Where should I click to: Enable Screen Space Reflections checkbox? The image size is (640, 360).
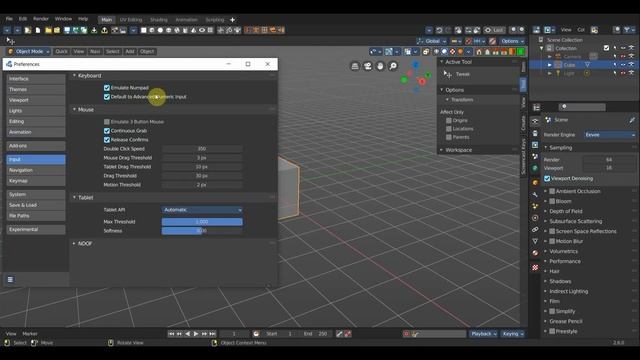[x=552, y=231]
